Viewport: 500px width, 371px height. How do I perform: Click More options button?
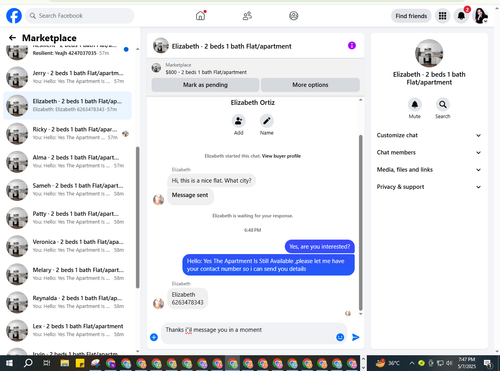pyautogui.click(x=310, y=85)
